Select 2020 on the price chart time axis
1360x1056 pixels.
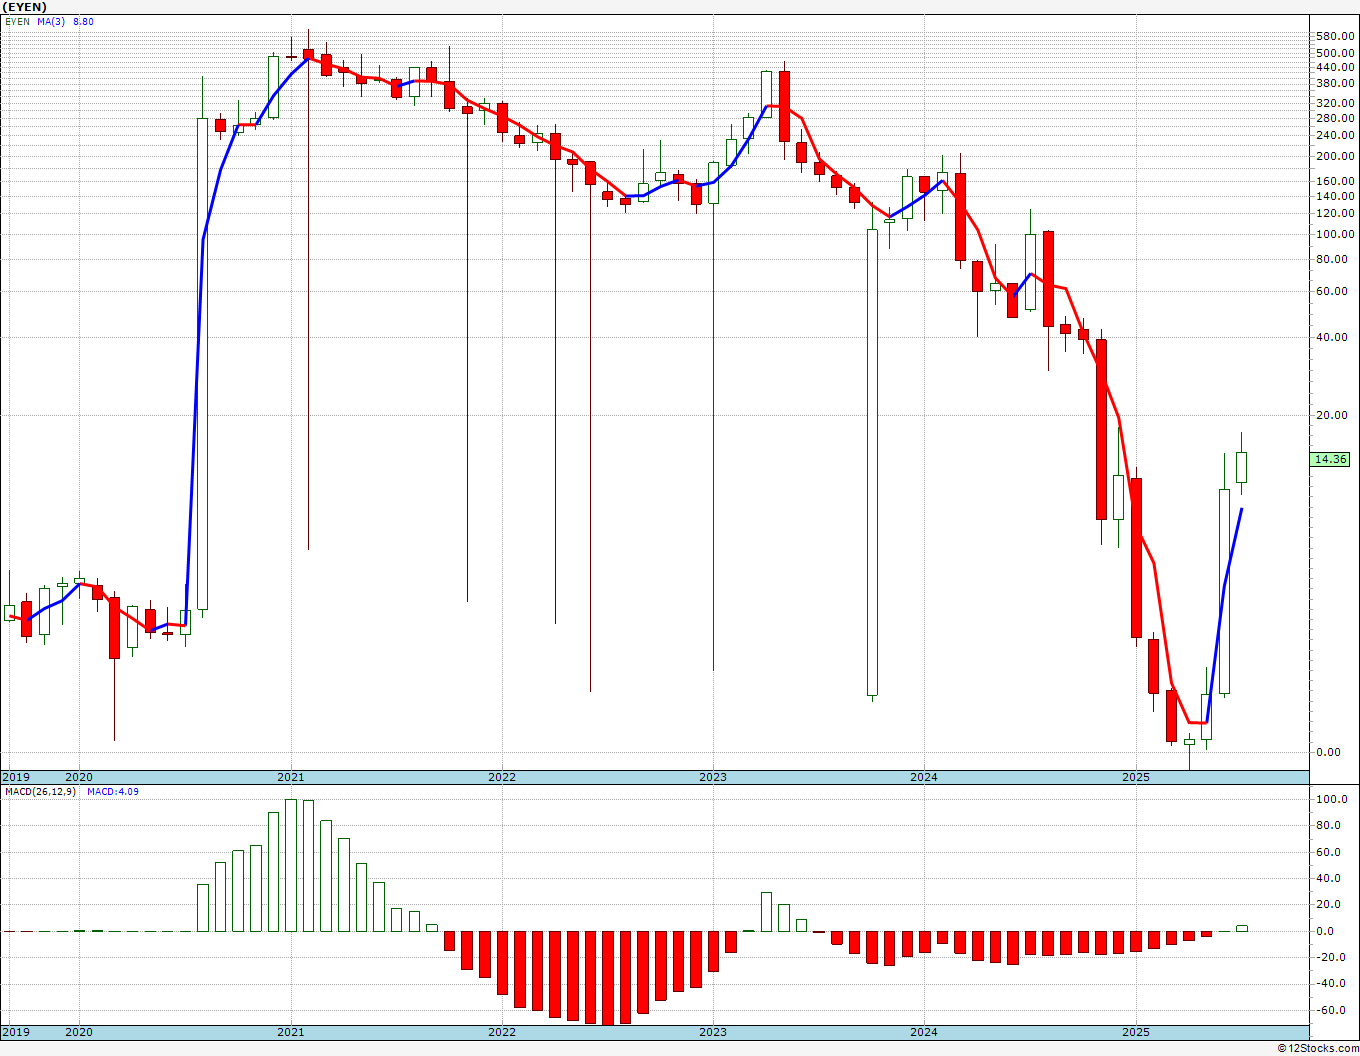[79, 777]
